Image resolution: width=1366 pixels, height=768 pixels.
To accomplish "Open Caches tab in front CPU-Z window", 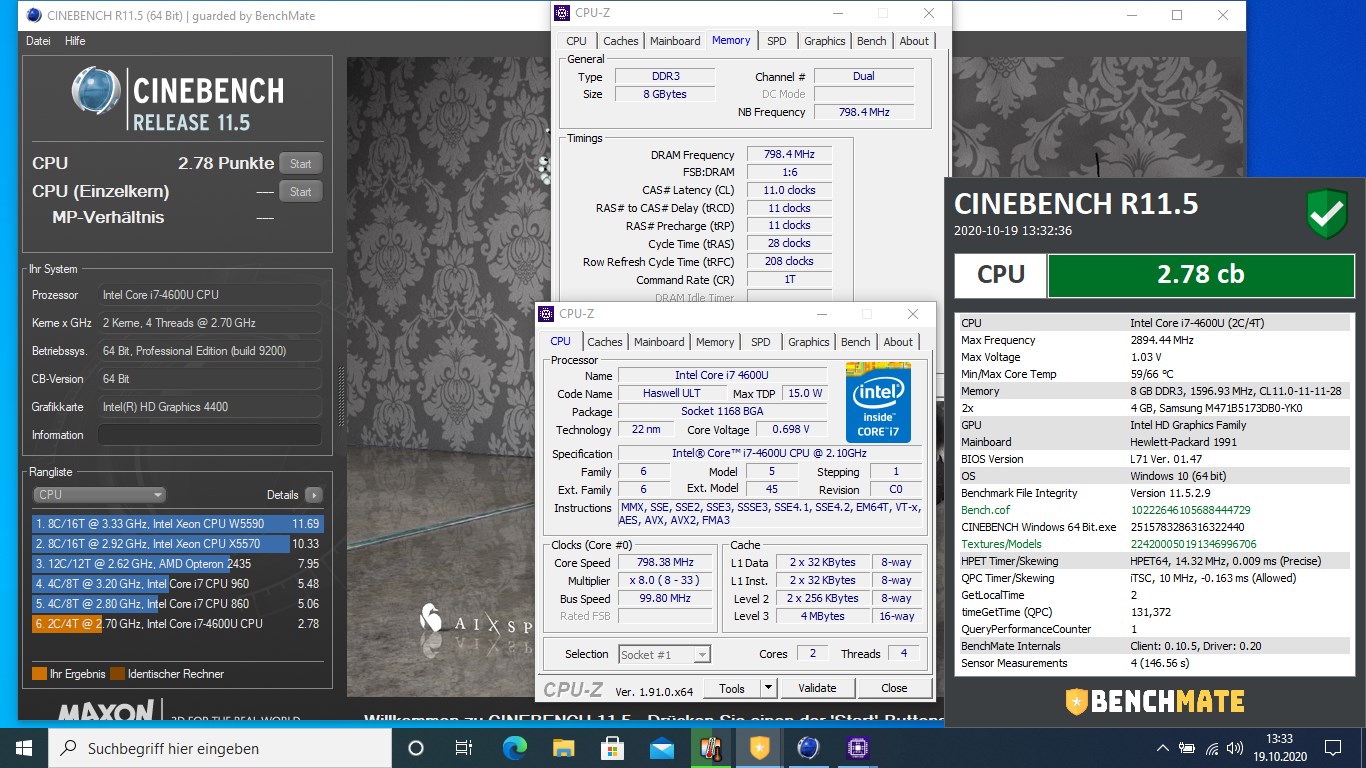I will click(x=604, y=342).
